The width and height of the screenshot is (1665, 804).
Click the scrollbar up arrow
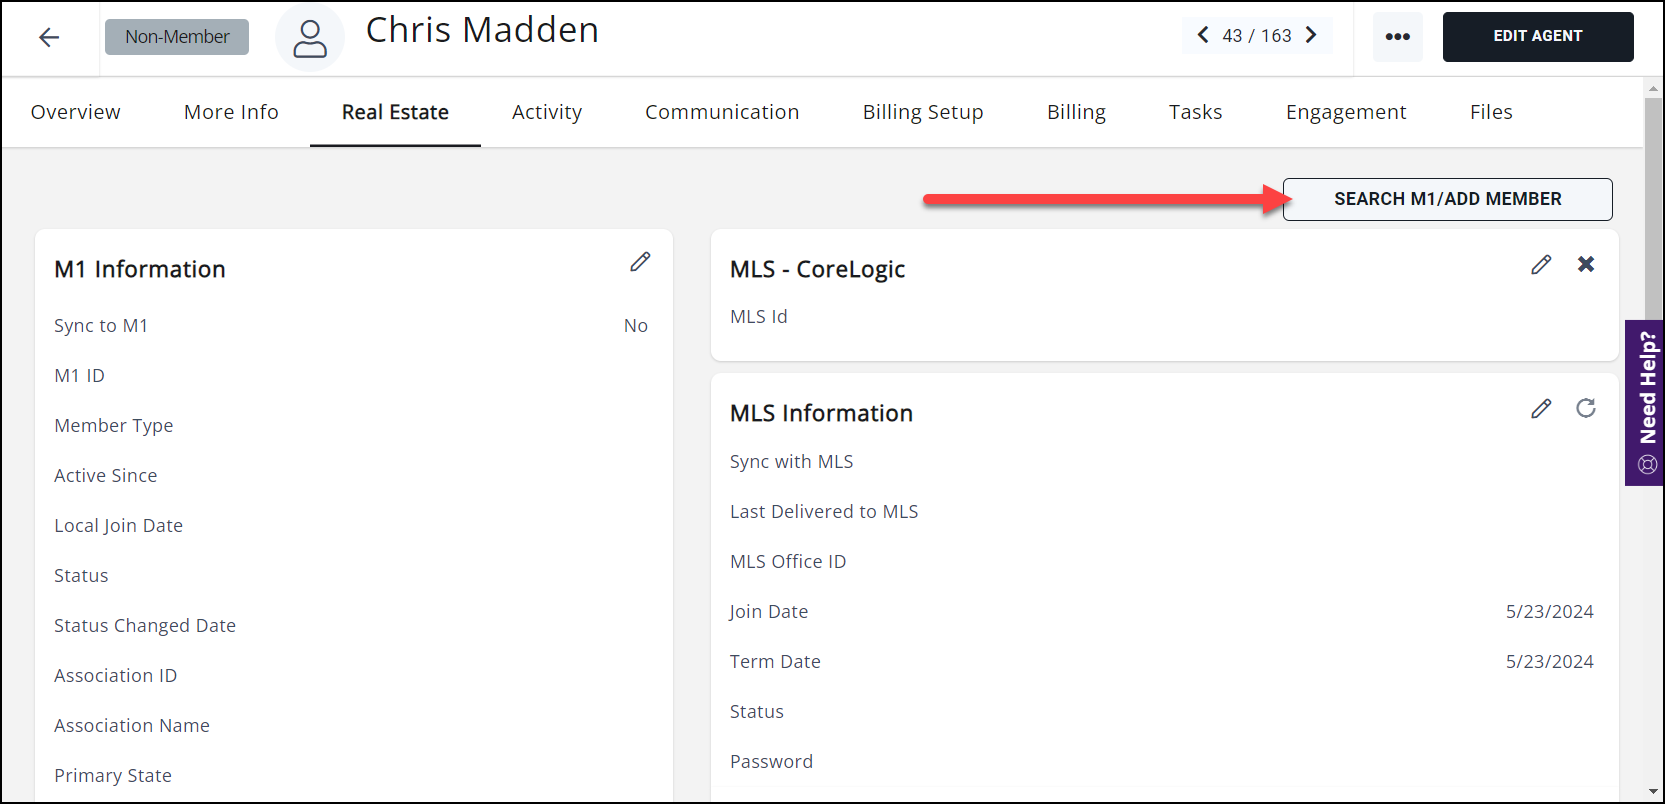point(1653,88)
